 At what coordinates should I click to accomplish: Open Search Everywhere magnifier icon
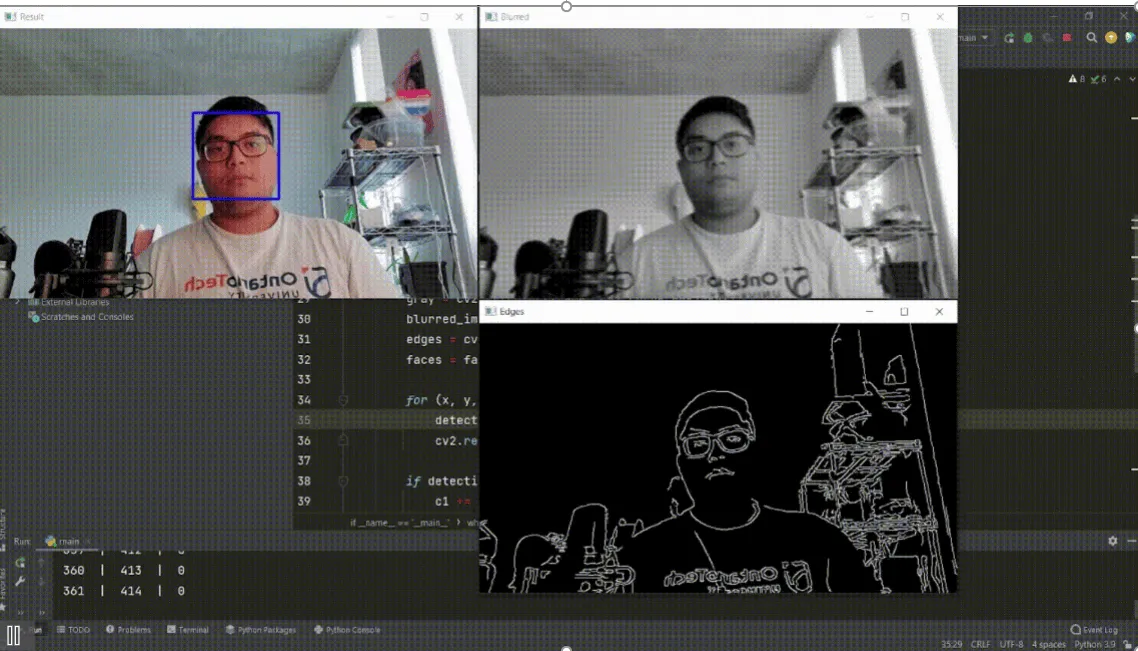point(1092,38)
